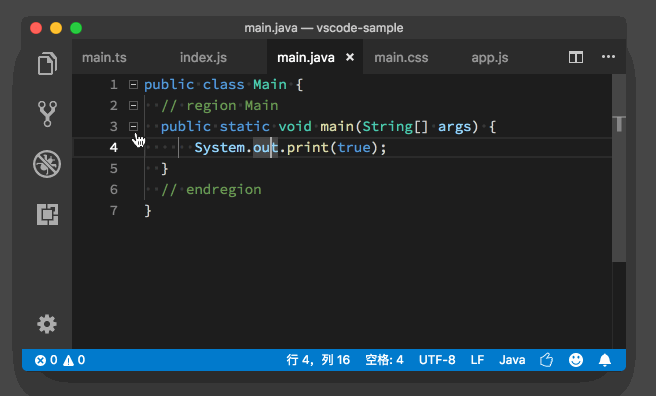Open the editor more actions ellipsis
The width and height of the screenshot is (656, 396).
[x=608, y=57]
